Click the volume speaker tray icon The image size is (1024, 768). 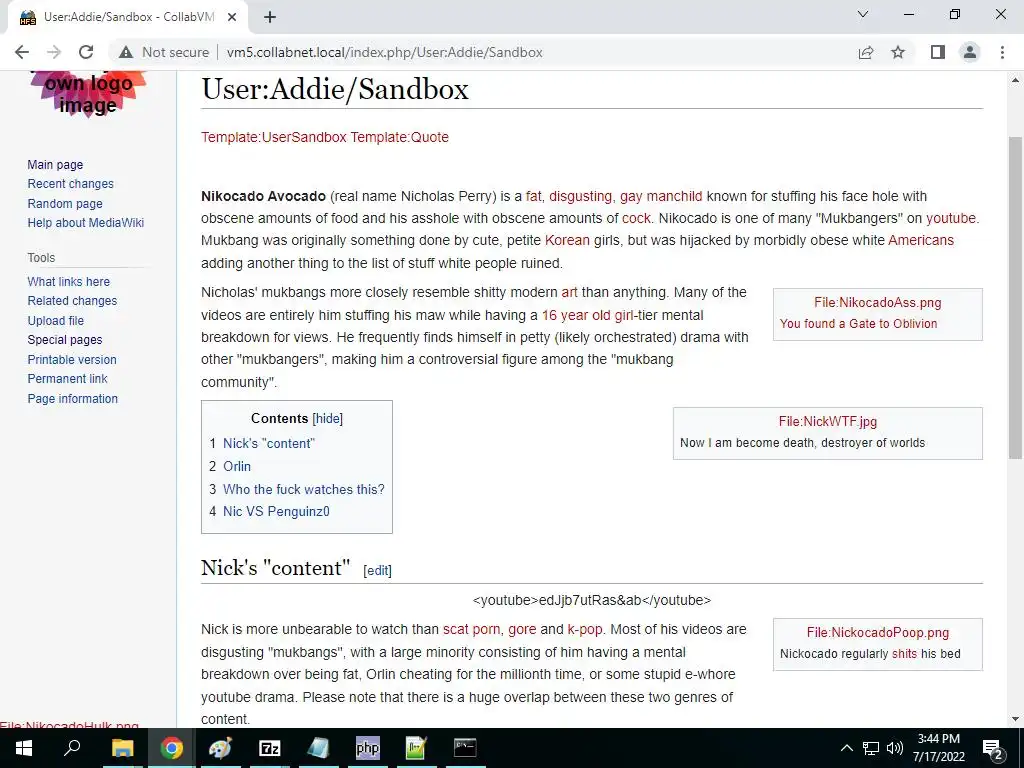coord(895,748)
